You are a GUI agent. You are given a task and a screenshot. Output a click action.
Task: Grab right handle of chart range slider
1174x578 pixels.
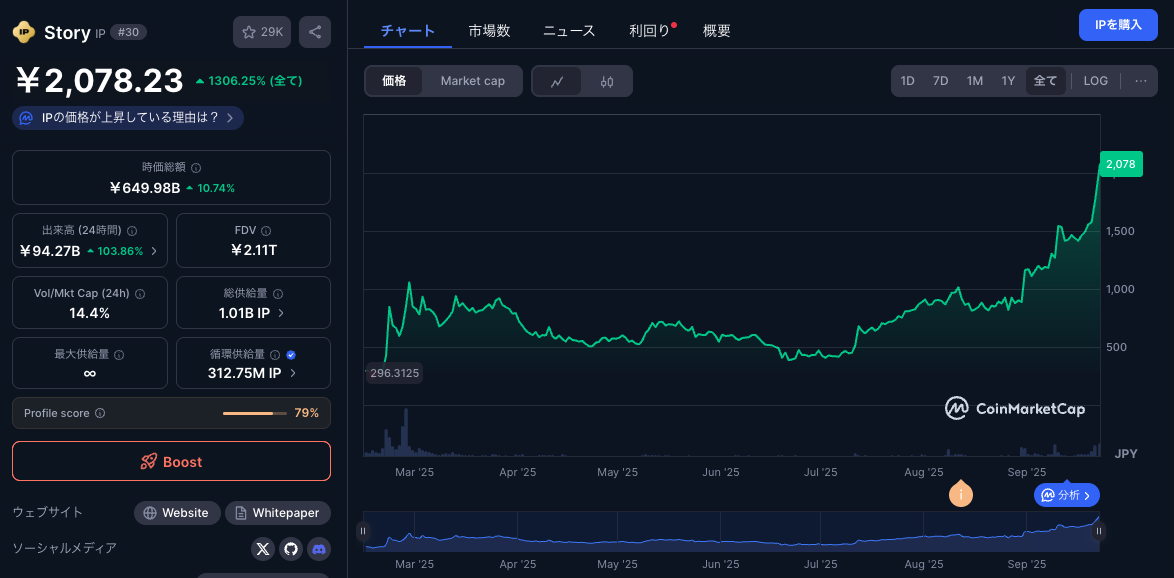point(1099,532)
